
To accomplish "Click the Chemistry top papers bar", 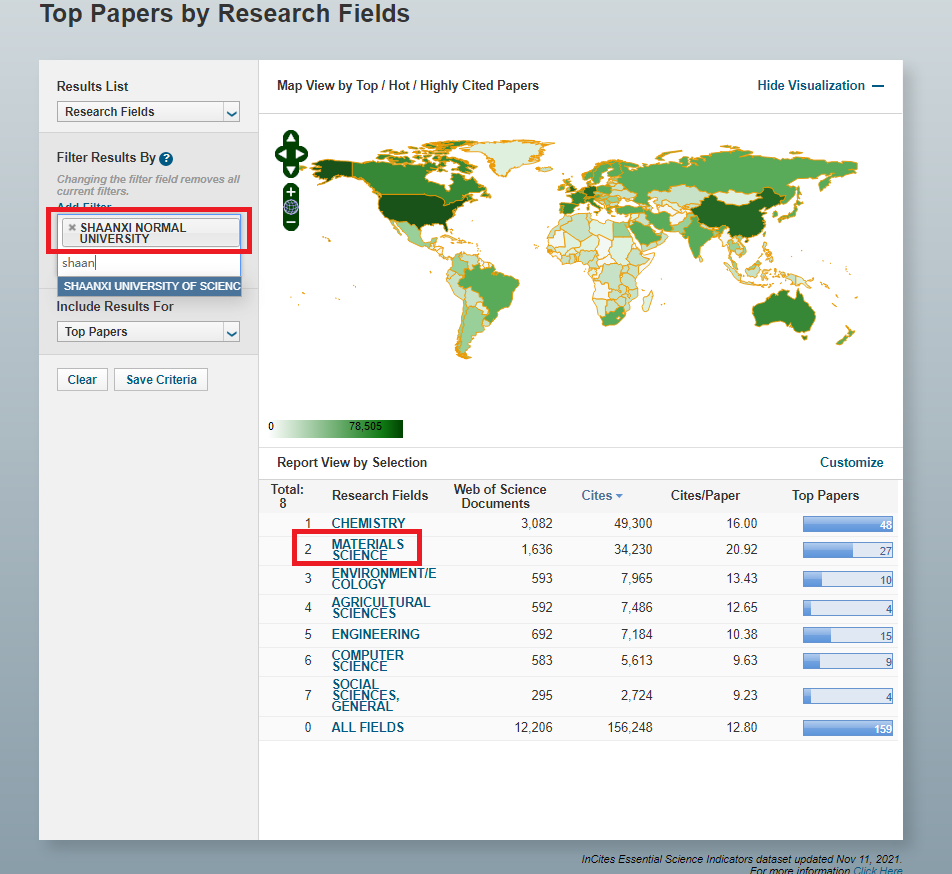I will coord(847,524).
